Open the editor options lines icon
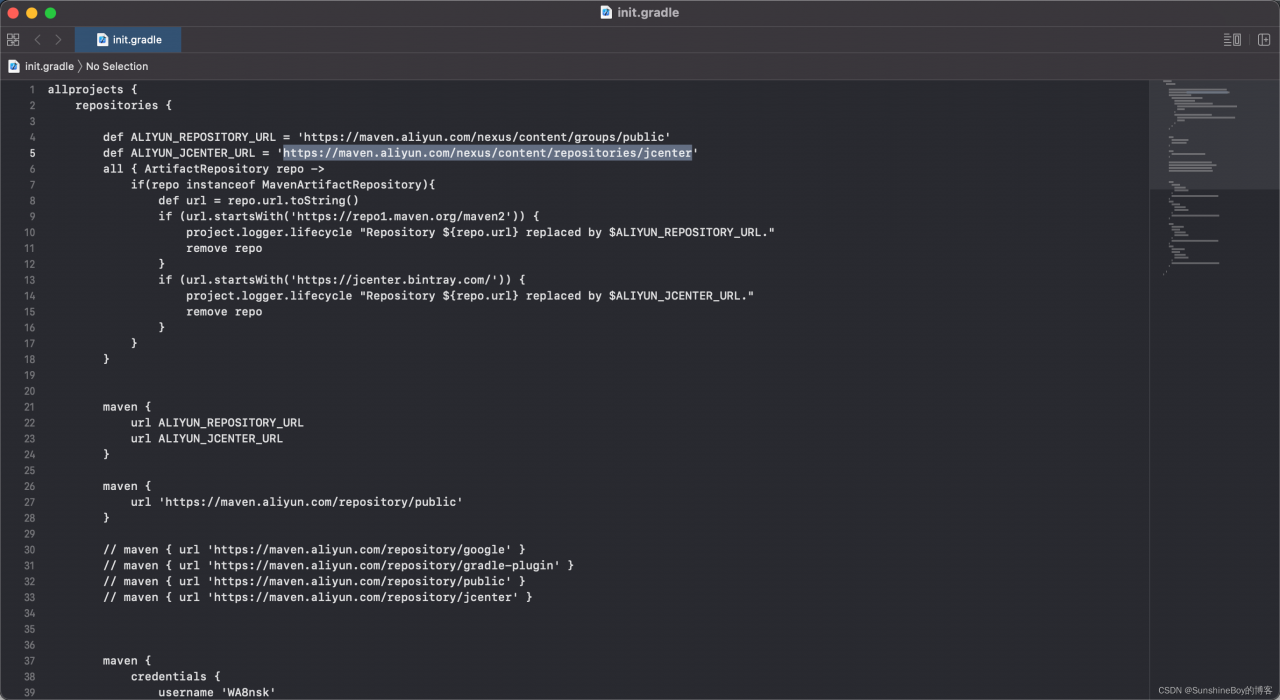The width and height of the screenshot is (1280, 700). [1232, 40]
